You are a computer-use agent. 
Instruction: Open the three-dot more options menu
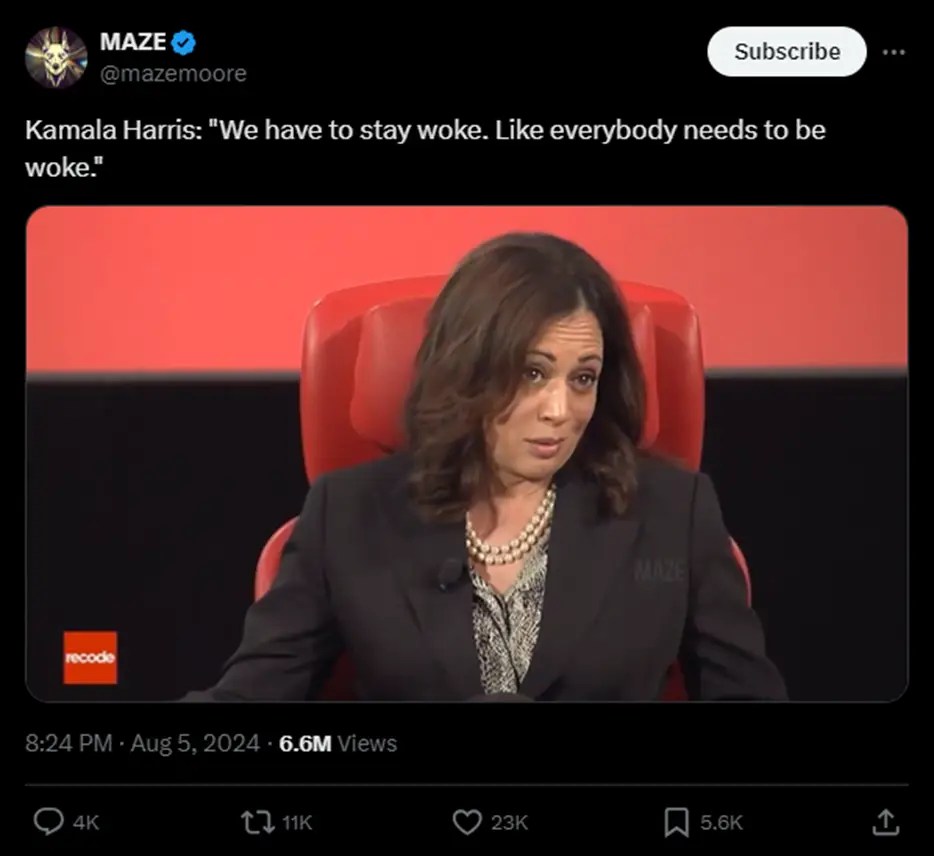894,52
